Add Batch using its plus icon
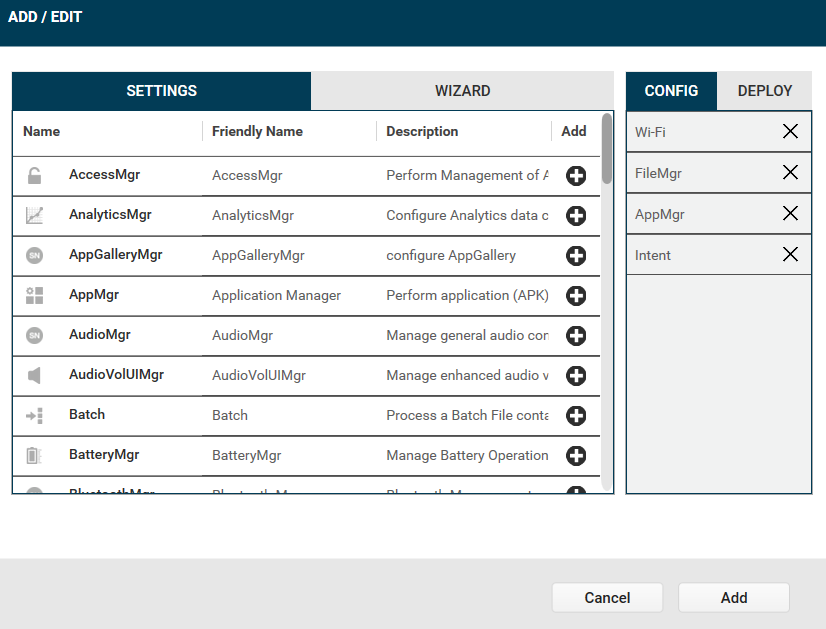 click(x=576, y=416)
